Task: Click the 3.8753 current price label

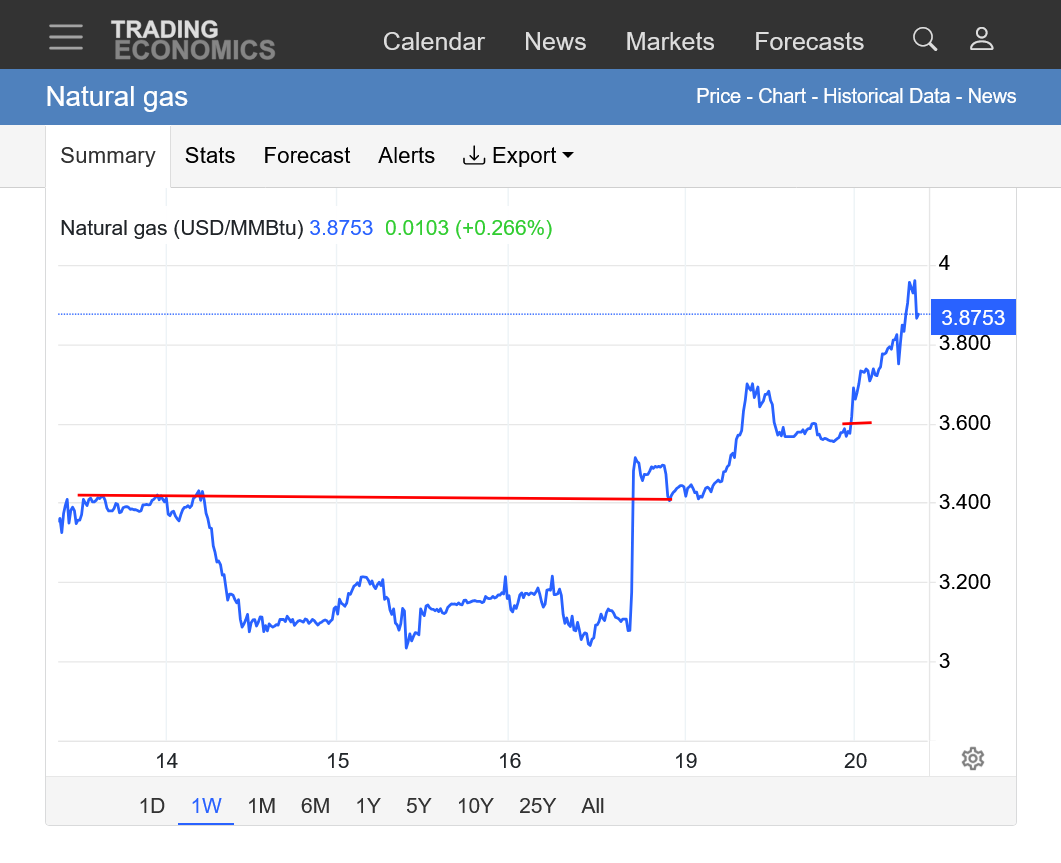Action: pos(972,318)
